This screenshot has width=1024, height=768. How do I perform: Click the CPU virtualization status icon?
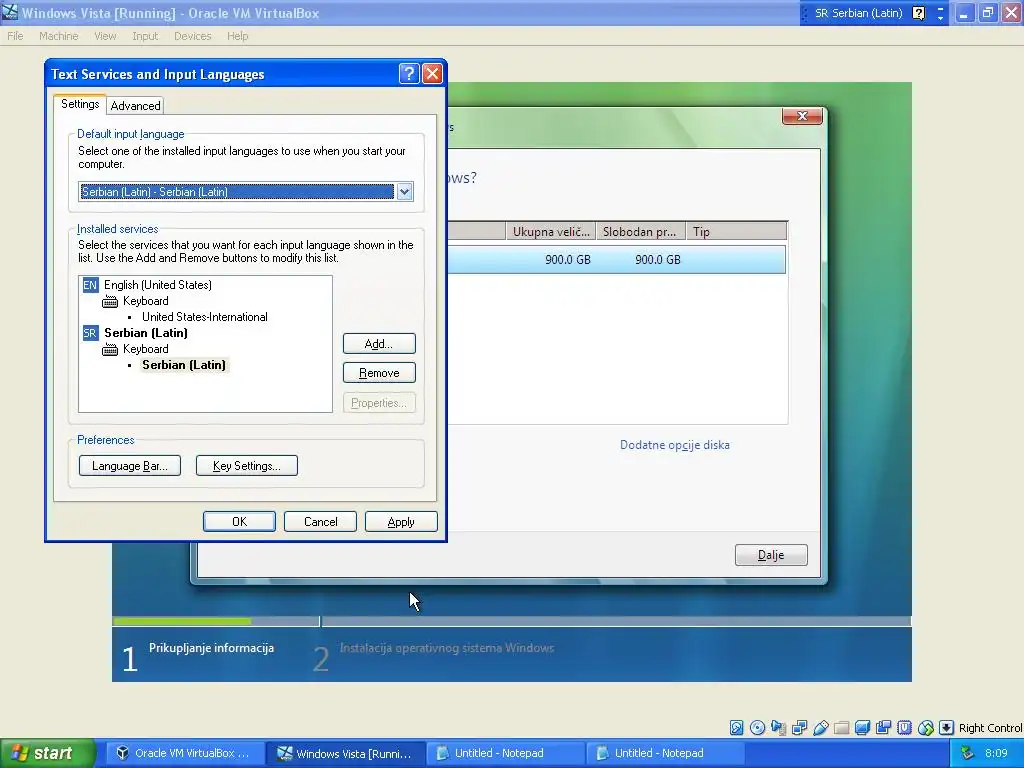[904, 728]
